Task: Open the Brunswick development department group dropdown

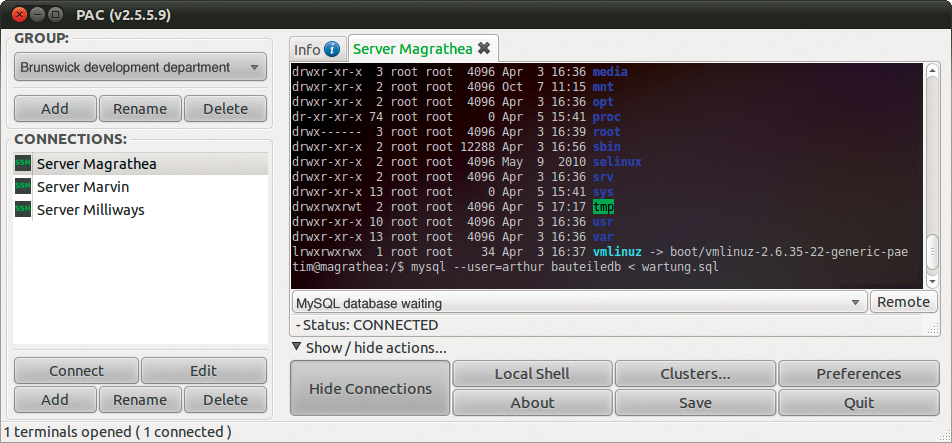Action: pyautogui.click(x=140, y=67)
